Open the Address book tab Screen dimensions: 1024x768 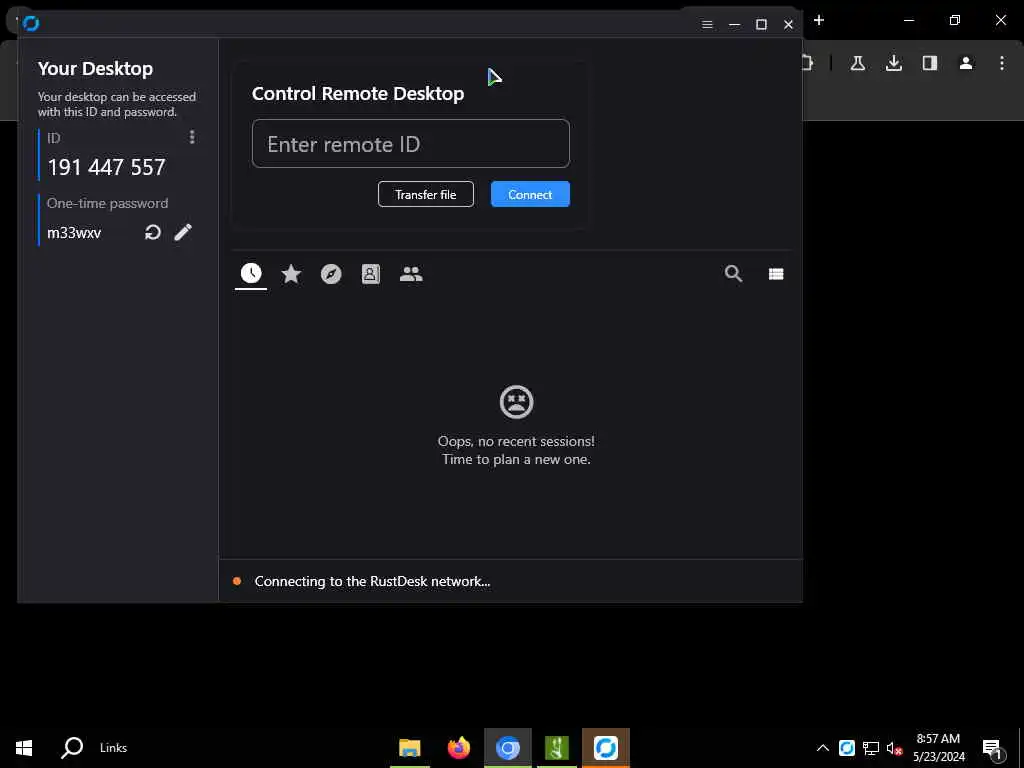[371, 274]
